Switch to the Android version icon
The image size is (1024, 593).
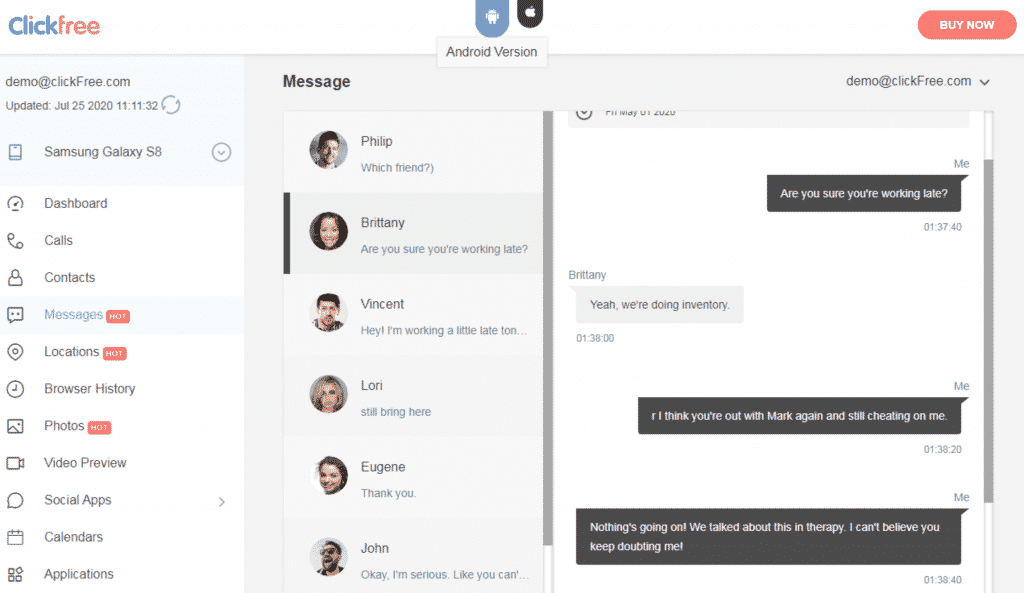pyautogui.click(x=492, y=16)
